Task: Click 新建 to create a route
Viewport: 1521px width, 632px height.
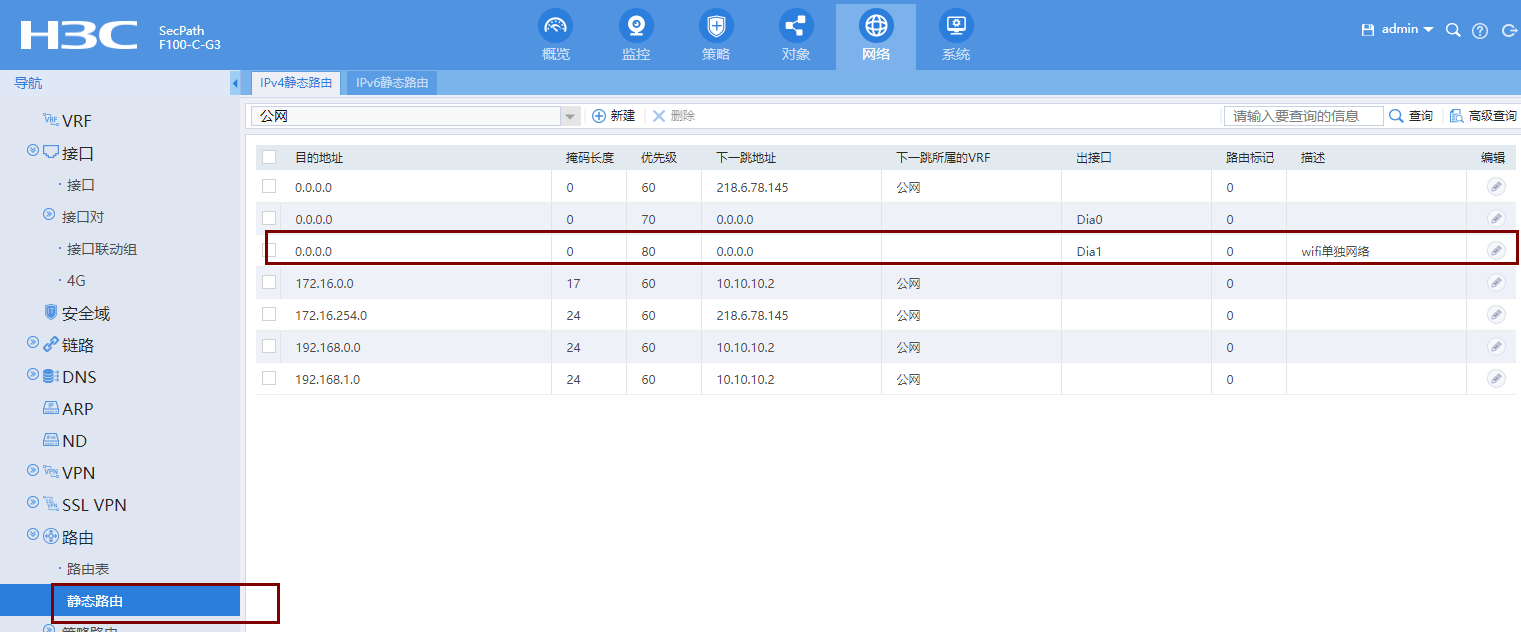Action: pos(614,115)
